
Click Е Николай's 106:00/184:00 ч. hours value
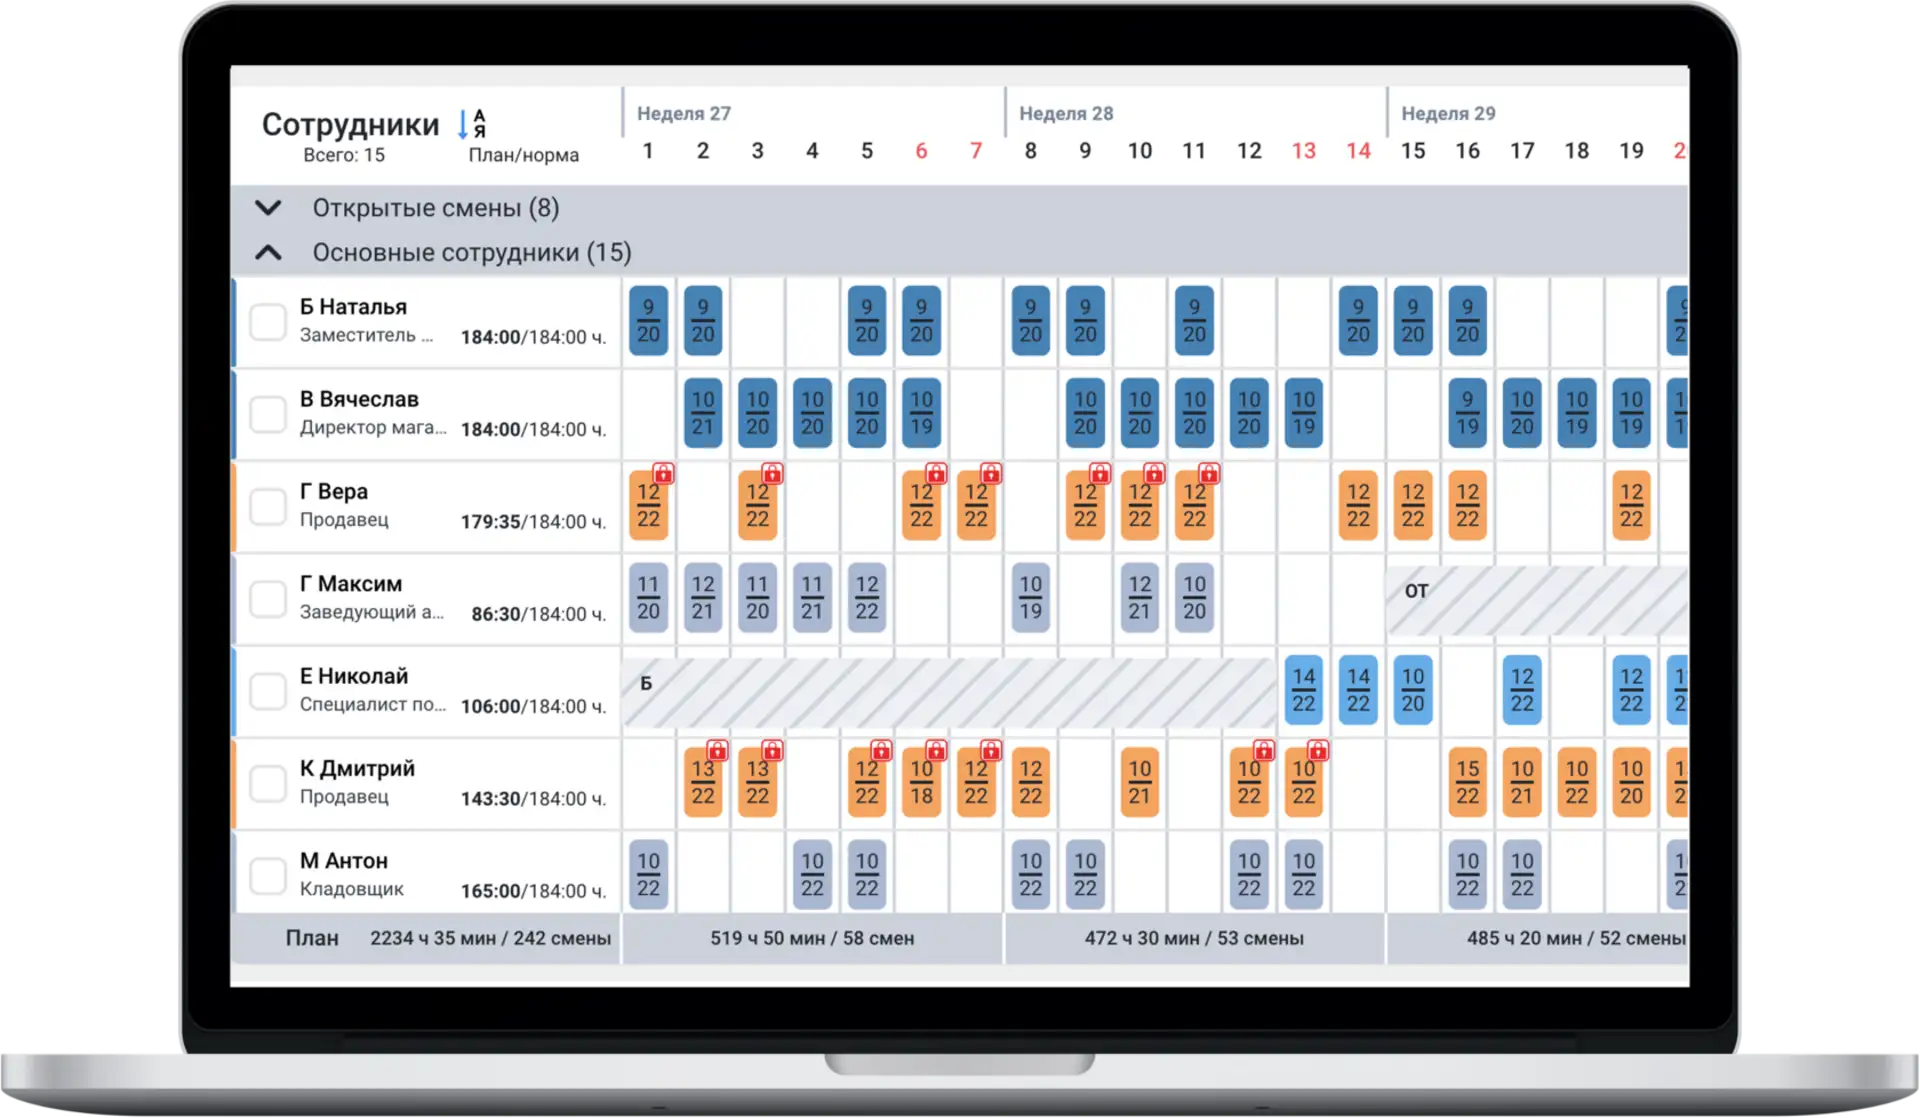(x=533, y=707)
